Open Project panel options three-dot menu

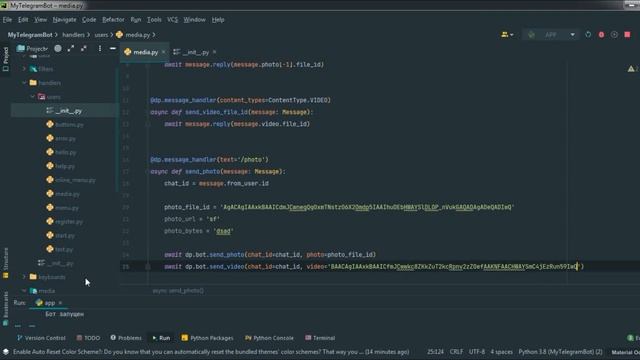point(100,49)
